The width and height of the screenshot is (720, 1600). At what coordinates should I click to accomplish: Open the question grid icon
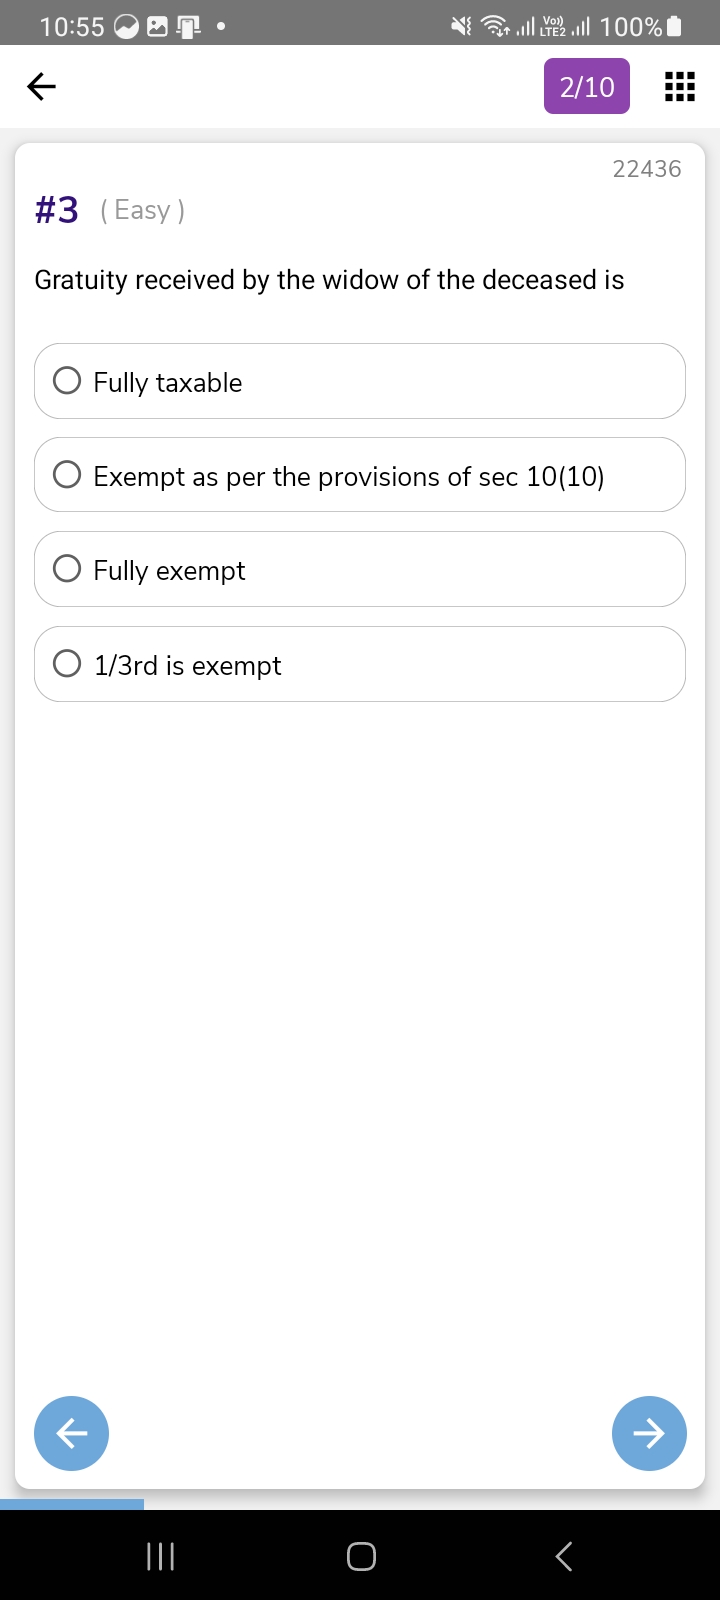point(680,87)
